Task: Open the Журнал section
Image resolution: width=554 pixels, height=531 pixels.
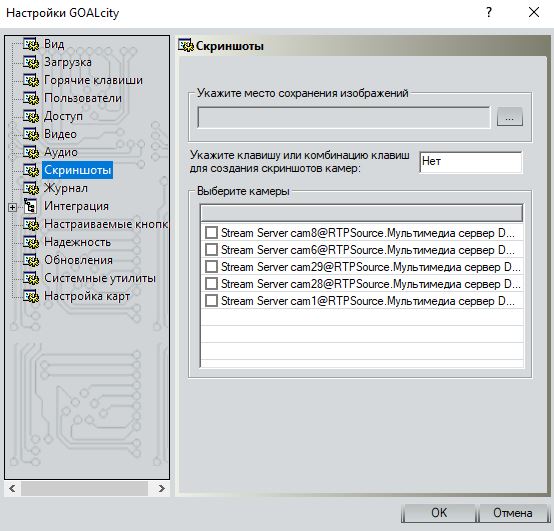Action: [66, 188]
